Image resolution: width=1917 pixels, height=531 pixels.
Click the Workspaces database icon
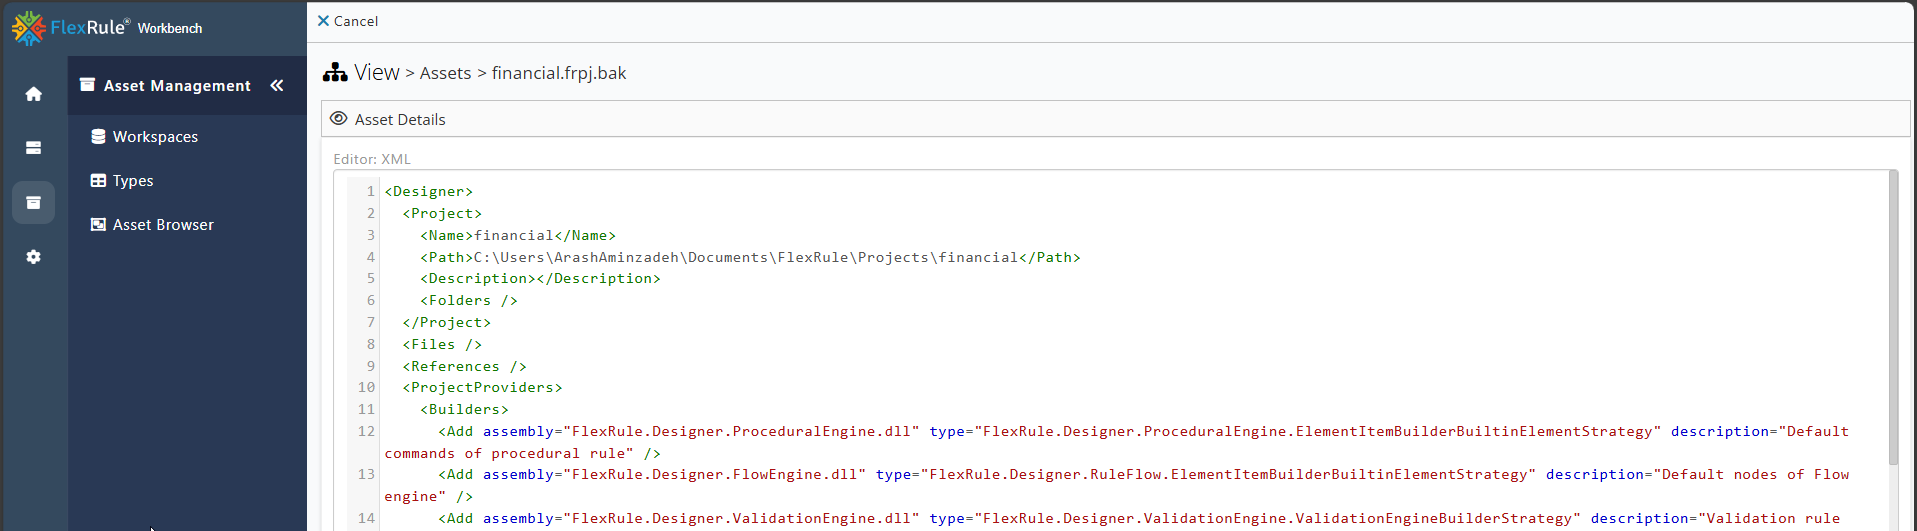click(x=98, y=137)
